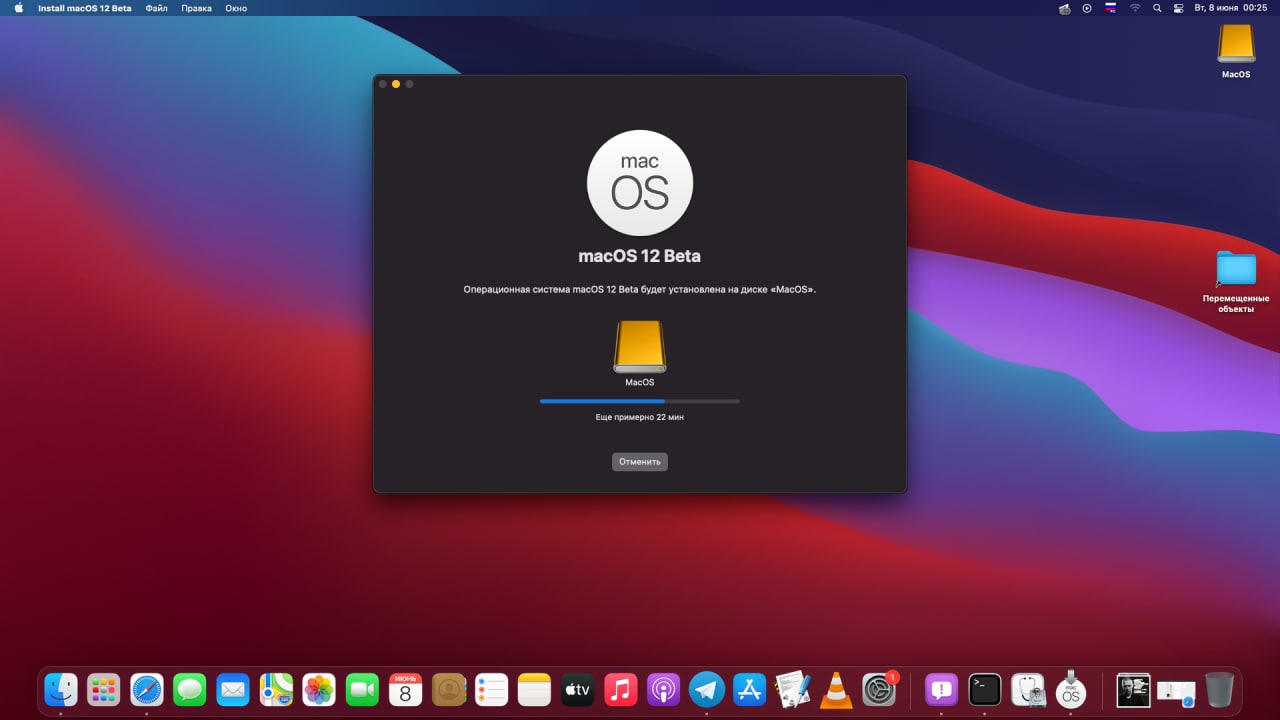This screenshot has height=720, width=1280.
Task: Launch Telegram from the dock
Action: 707,689
